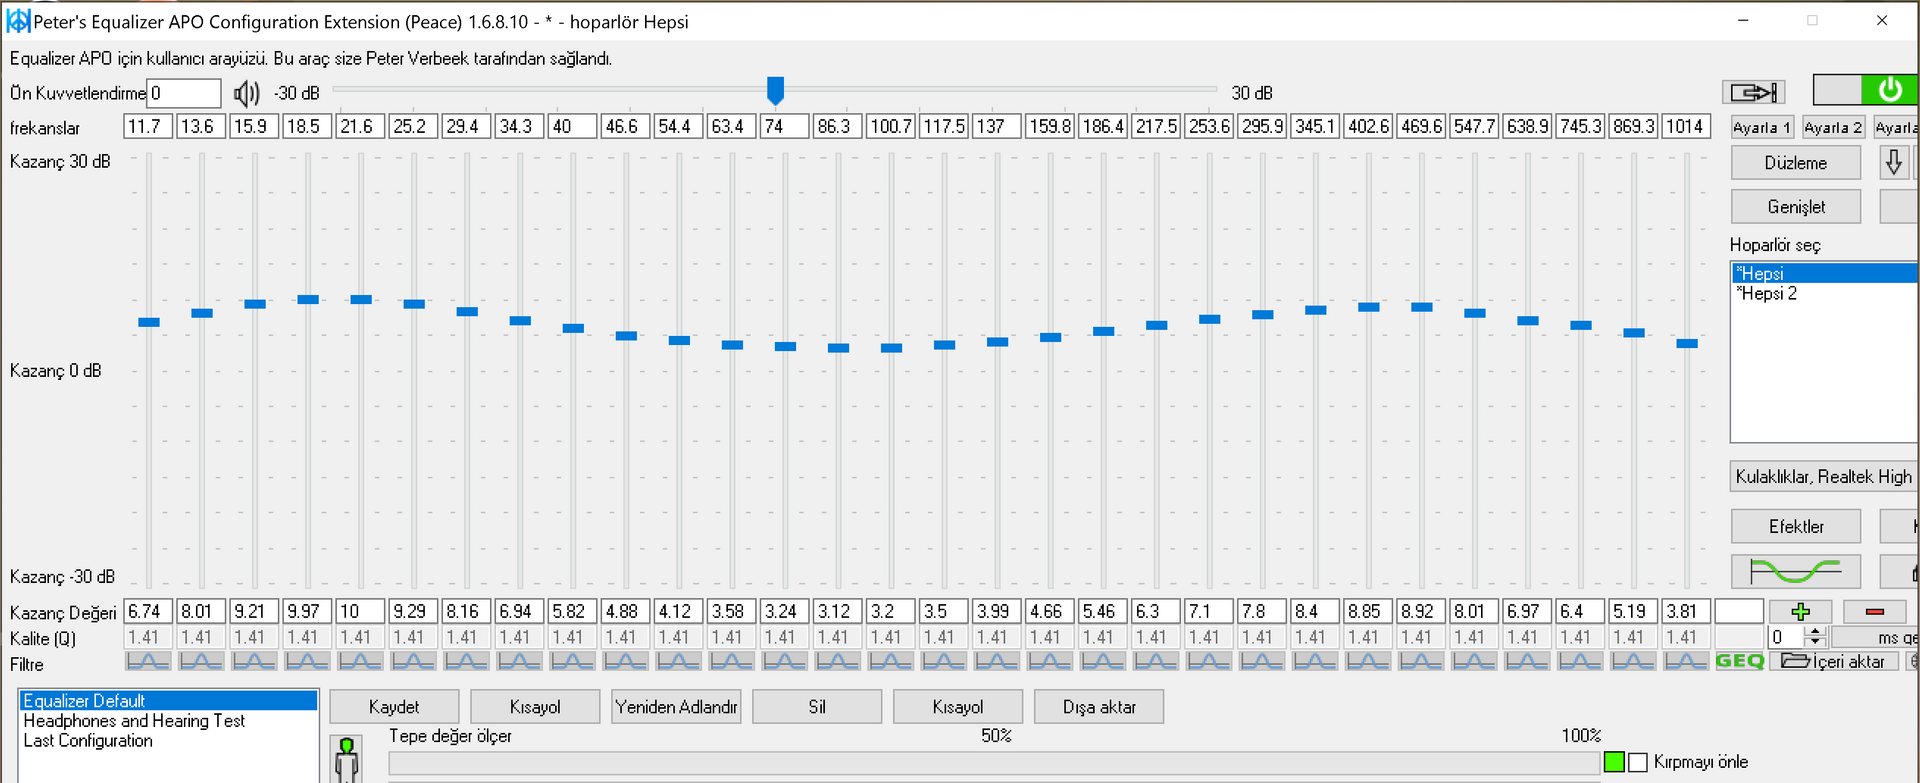
Task: Open the Efektler button
Action: point(1796,527)
